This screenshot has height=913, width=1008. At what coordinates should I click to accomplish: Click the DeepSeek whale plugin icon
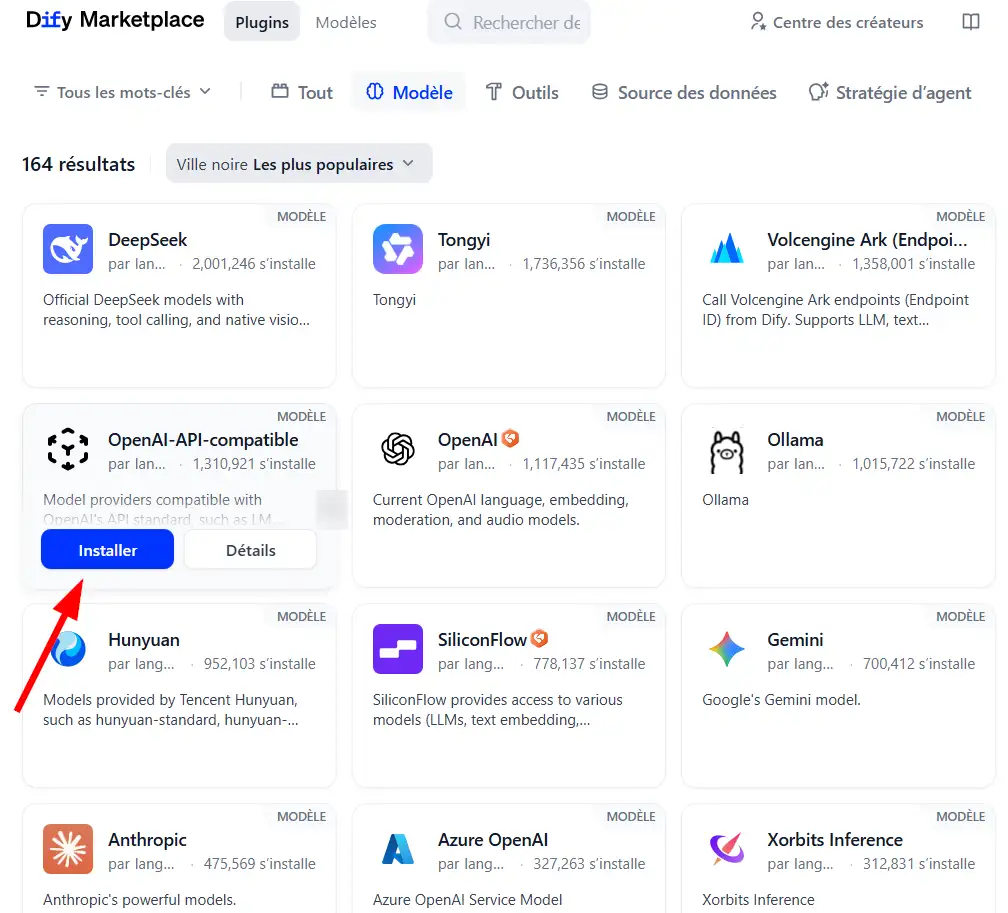tap(68, 249)
